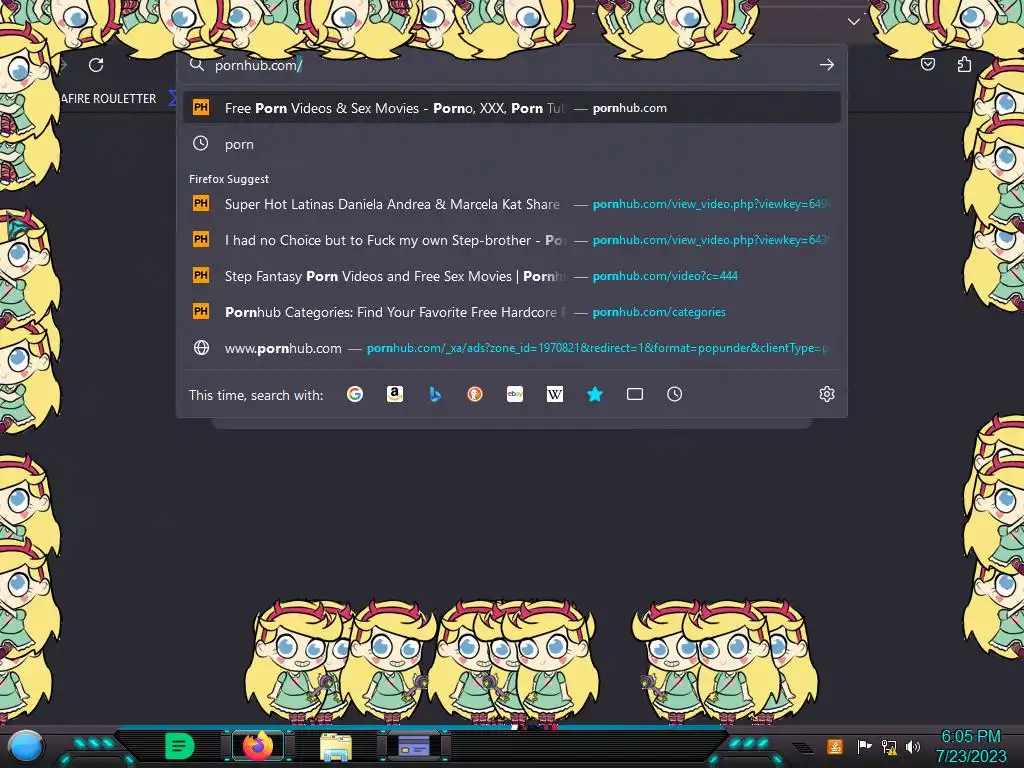Open the AFIRE ROULETTER bookmark

tap(108, 99)
